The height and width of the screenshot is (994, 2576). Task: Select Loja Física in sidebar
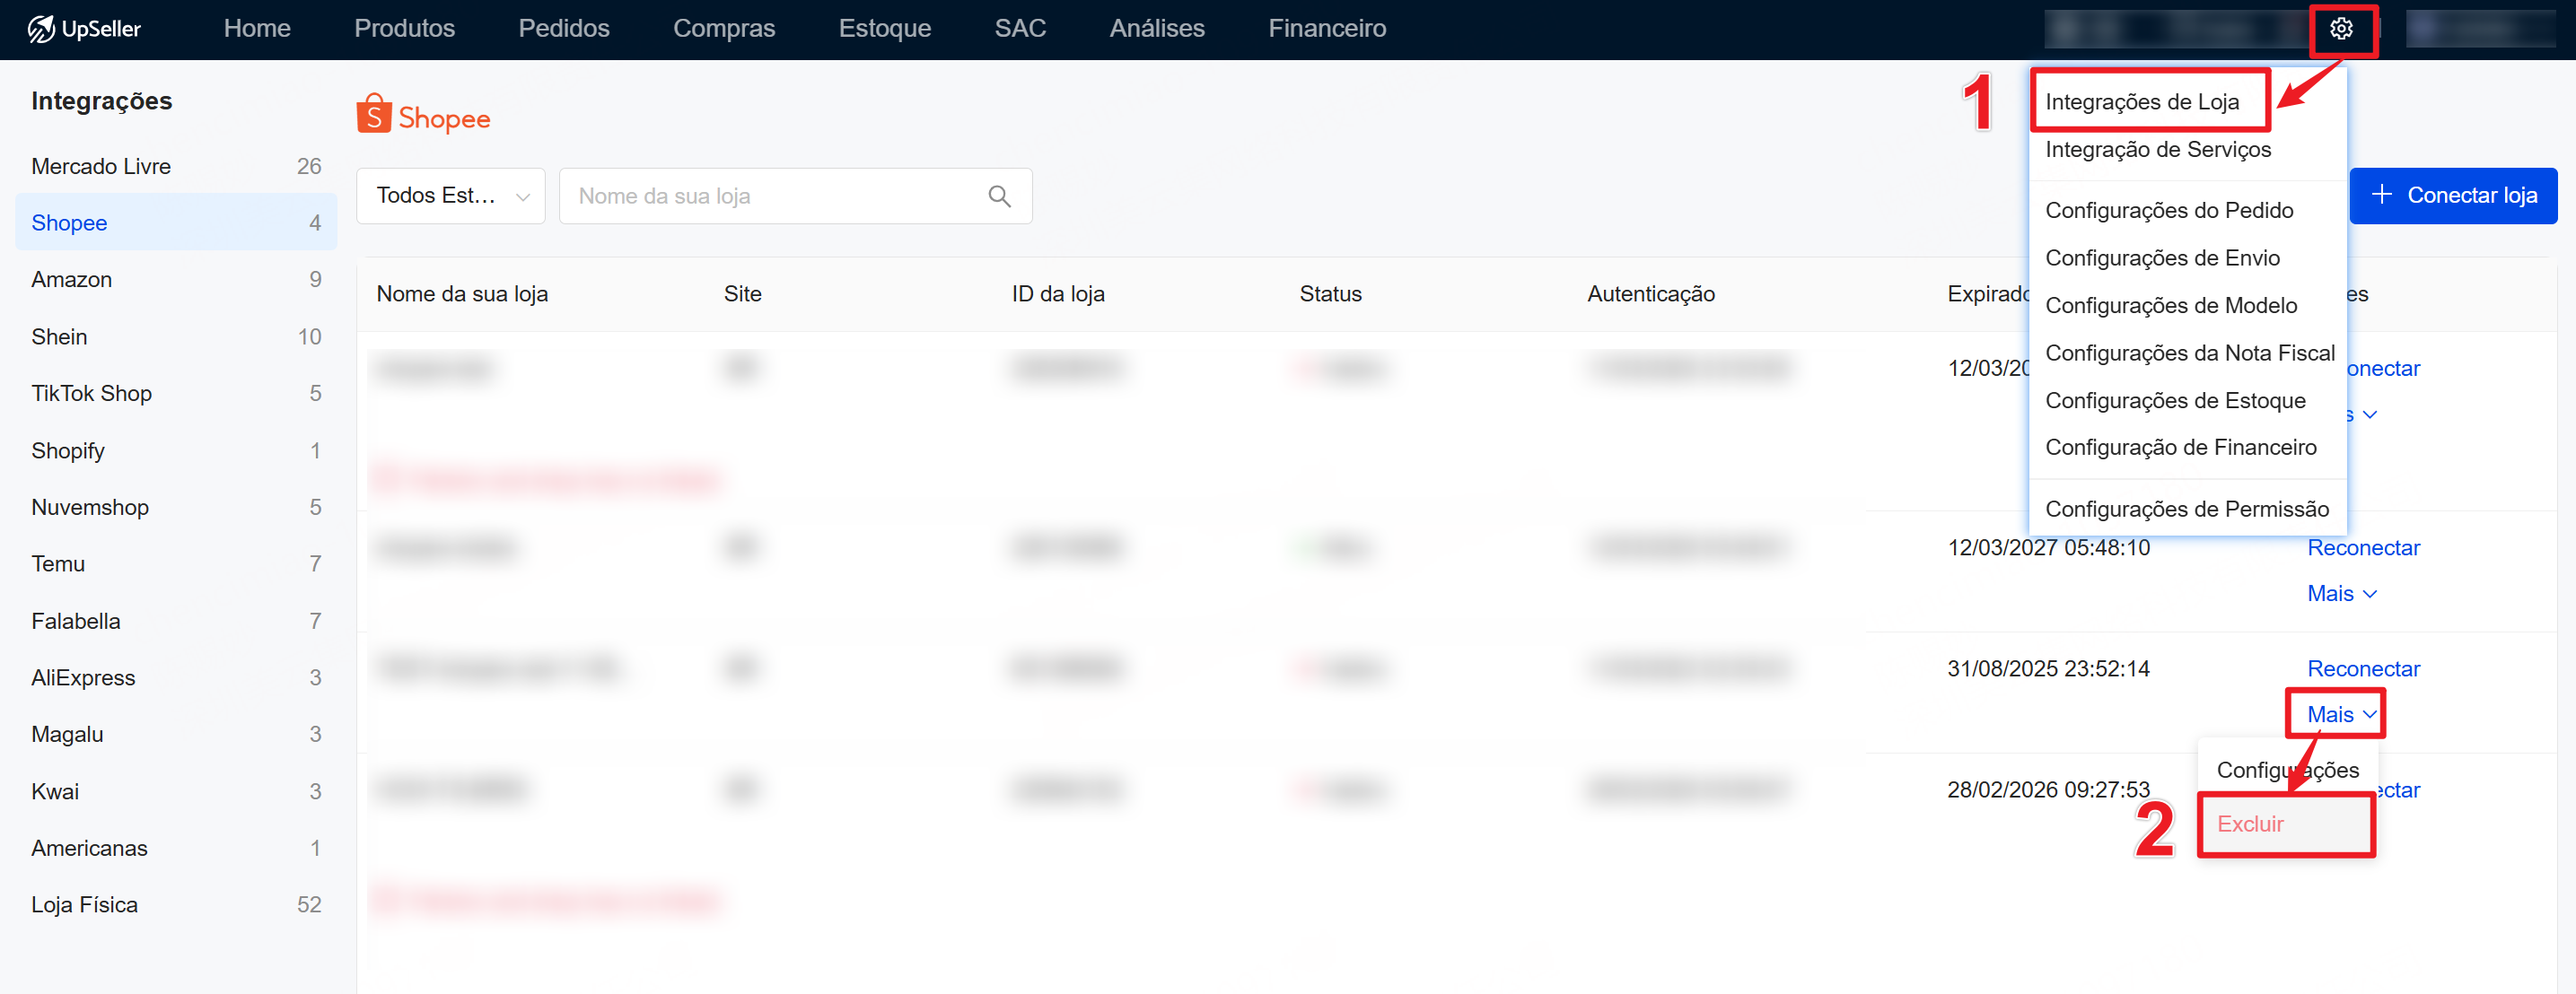pos(84,904)
